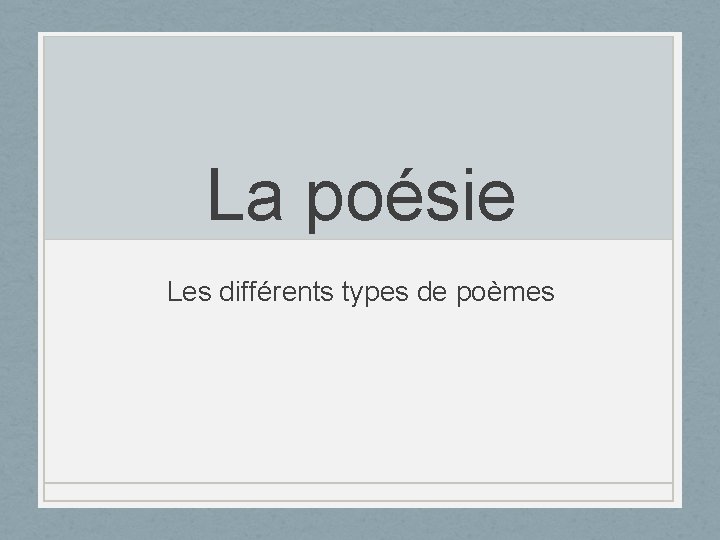Click the divider line between gray and white panels
Screen dimensions: 720x540
[x=360, y=239]
